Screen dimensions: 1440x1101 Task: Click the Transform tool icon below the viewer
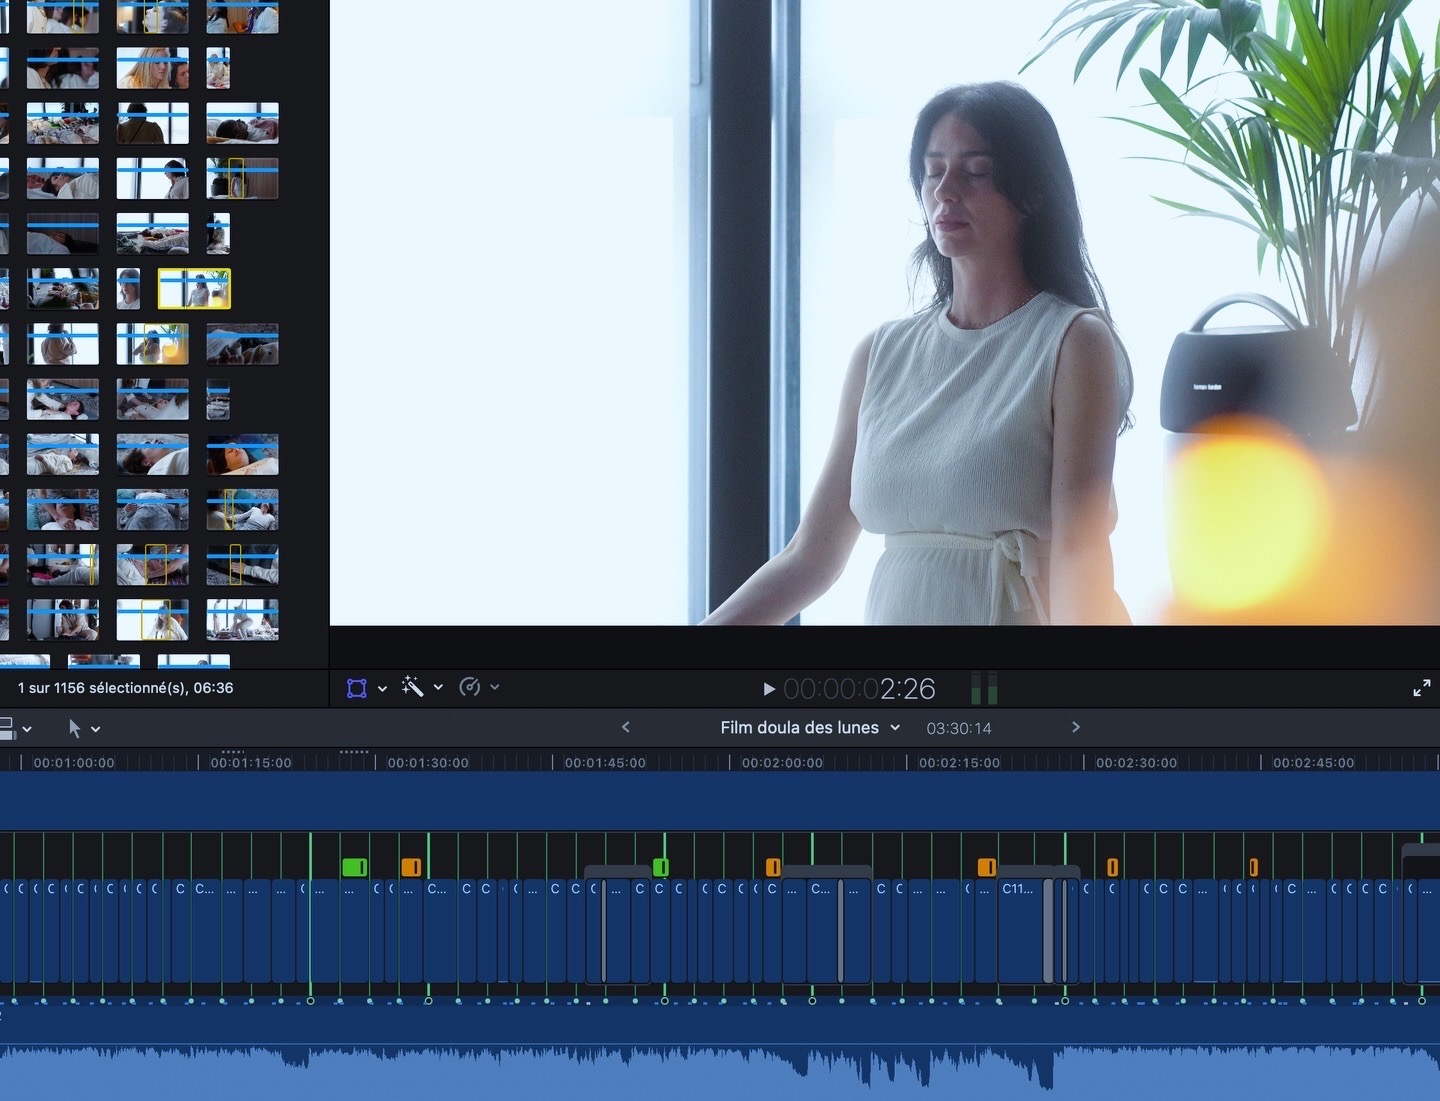click(356, 688)
